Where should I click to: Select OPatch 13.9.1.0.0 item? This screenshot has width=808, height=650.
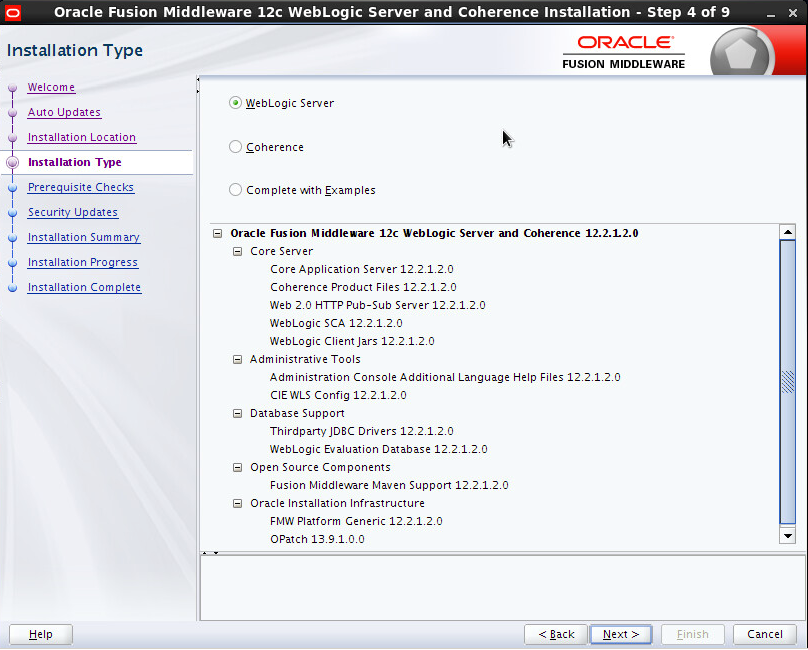pos(317,539)
